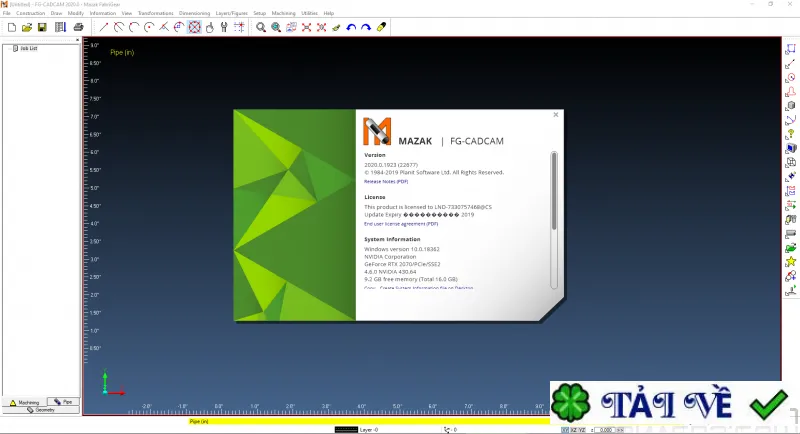Open the Dimensioning menu
800x434 pixels.
coord(194,13)
